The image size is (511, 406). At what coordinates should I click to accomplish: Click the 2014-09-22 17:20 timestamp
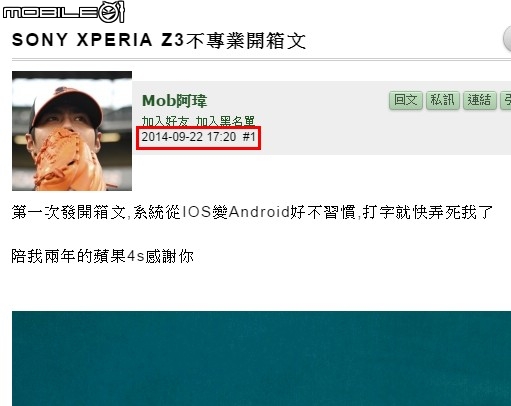(189, 137)
